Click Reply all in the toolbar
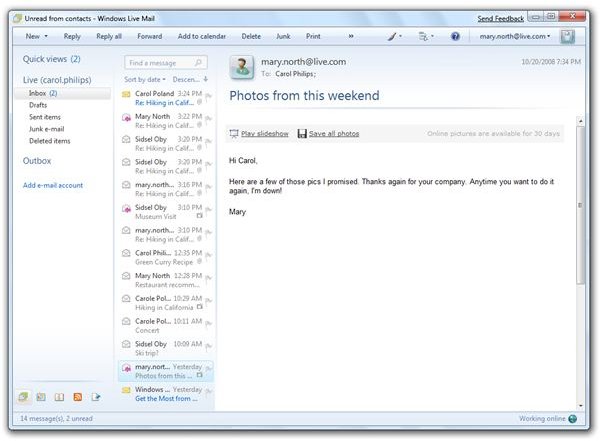This screenshot has height=441, width=600. (108, 36)
